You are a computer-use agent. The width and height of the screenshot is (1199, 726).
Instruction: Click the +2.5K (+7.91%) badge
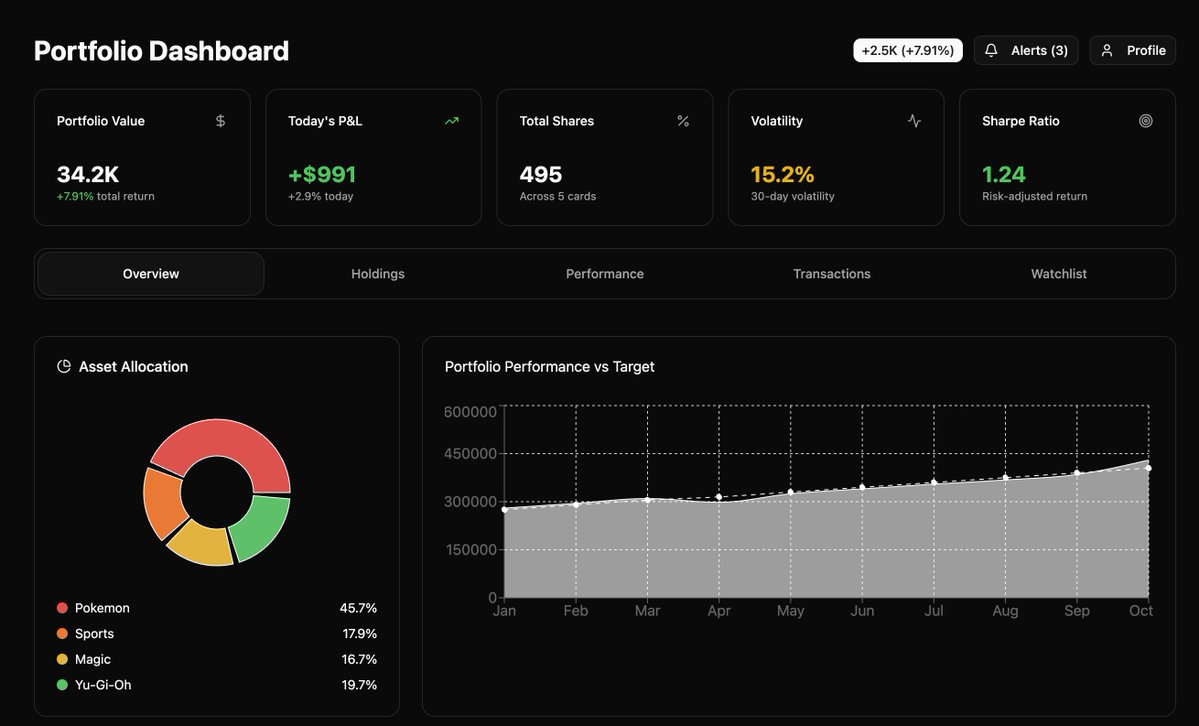pos(908,50)
